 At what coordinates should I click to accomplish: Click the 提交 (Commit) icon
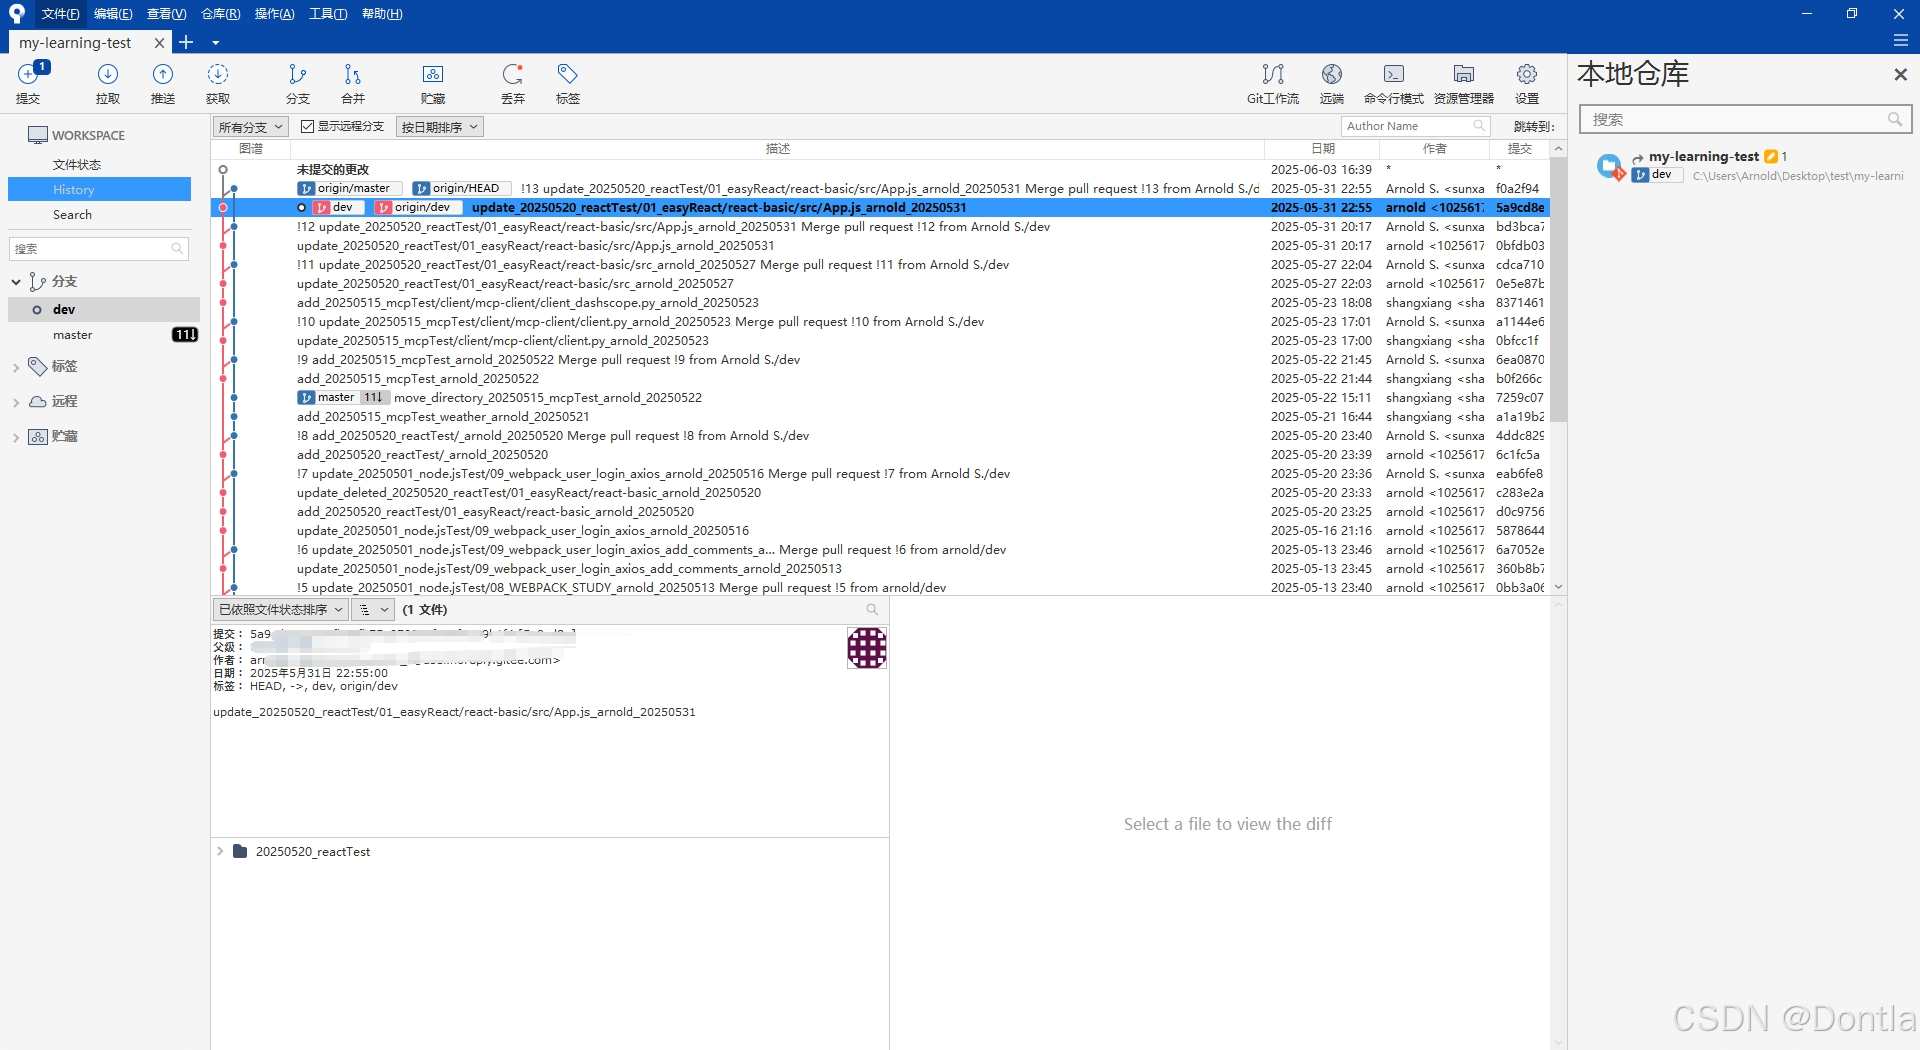point(28,83)
